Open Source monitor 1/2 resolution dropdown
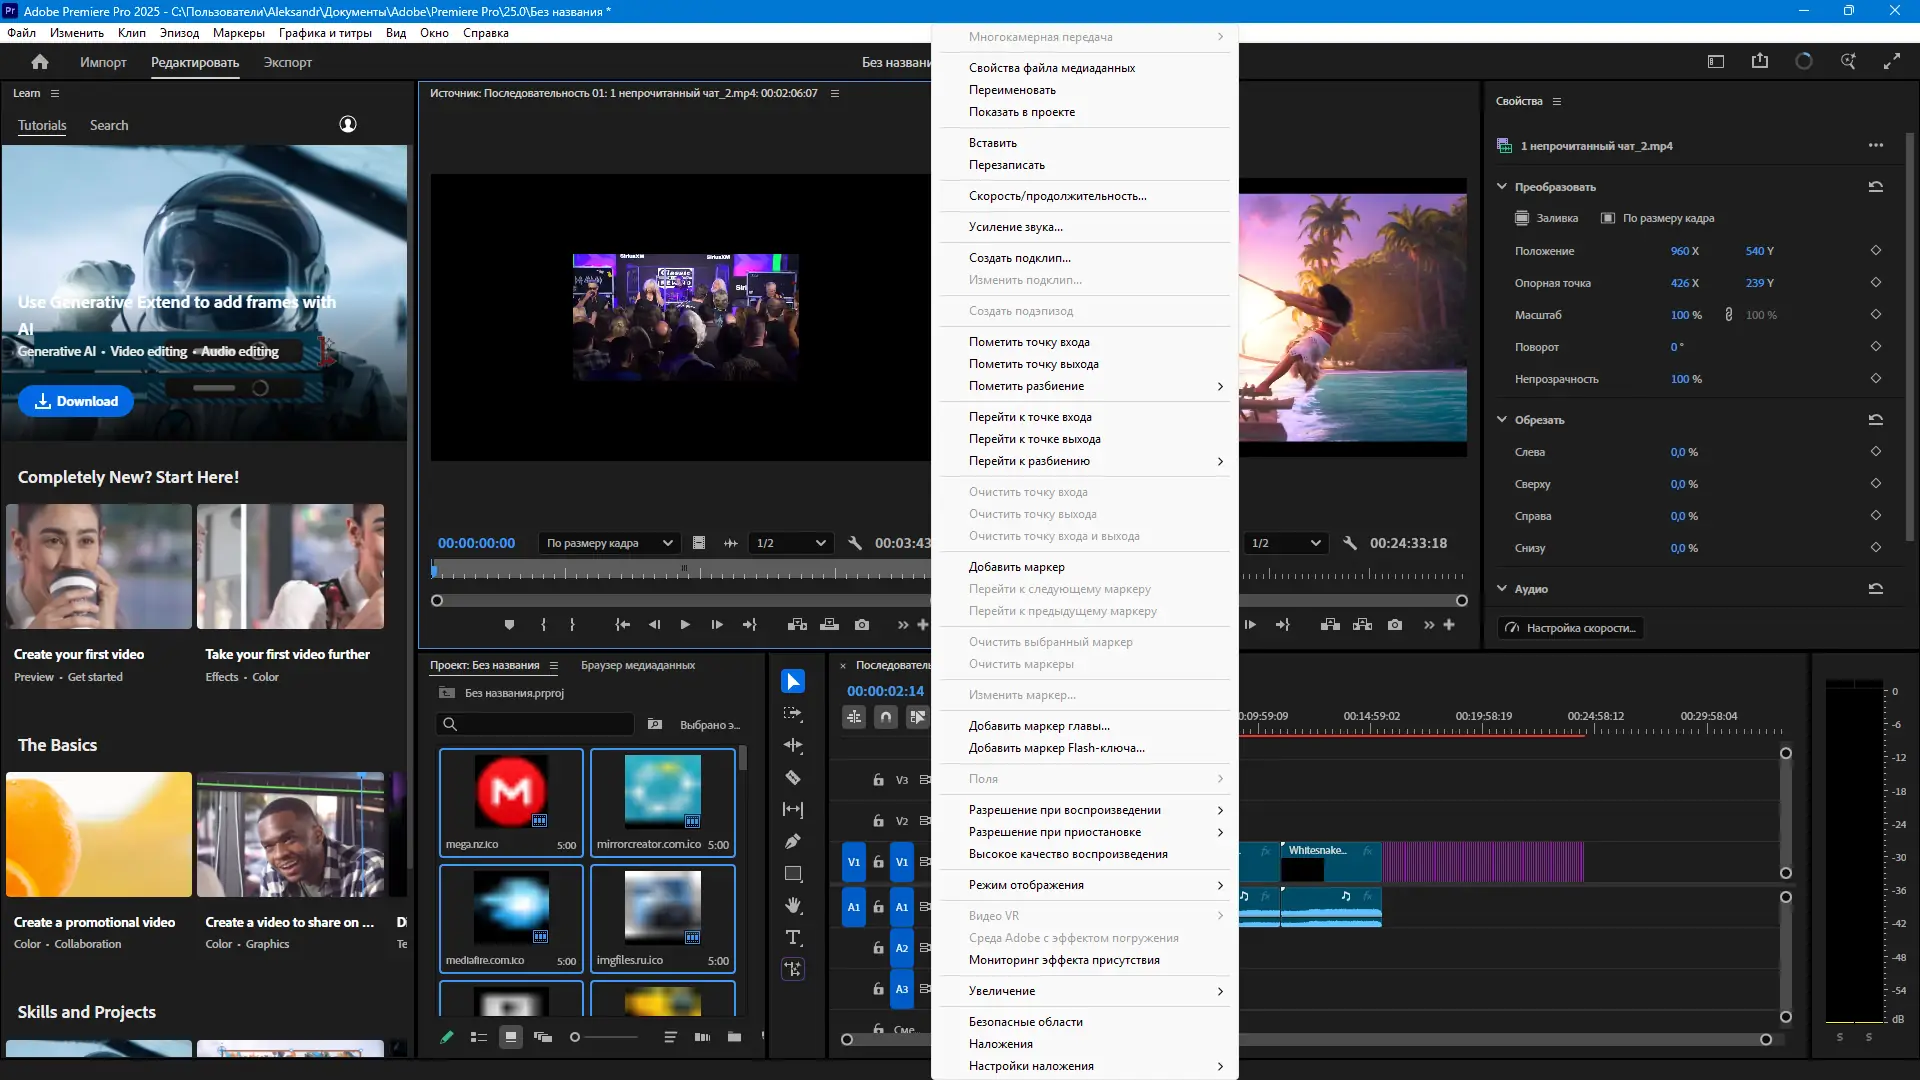The image size is (1920, 1080). (x=791, y=543)
